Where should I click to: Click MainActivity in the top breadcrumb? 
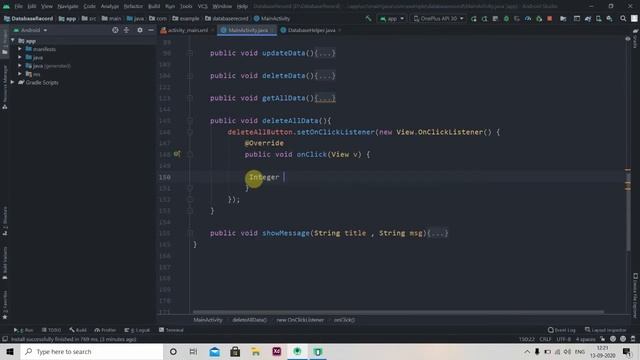point(271,18)
